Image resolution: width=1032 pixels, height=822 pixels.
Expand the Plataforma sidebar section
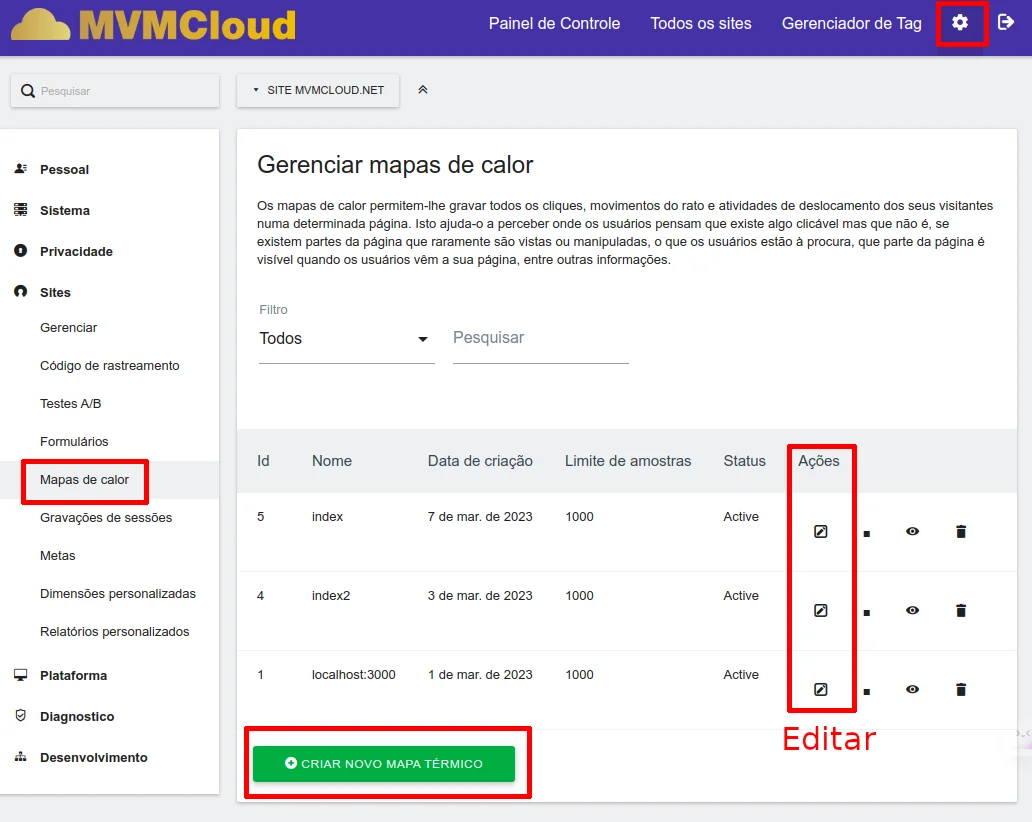(x=73, y=676)
